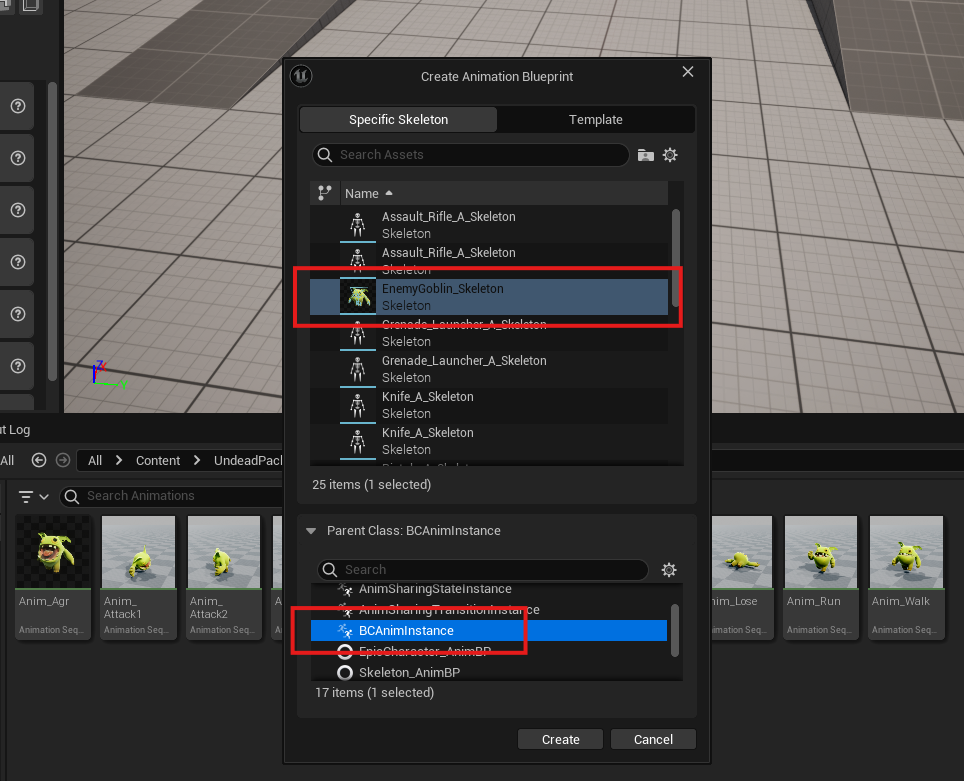Image resolution: width=964 pixels, height=781 pixels.
Task: Click the second Assault_Rifle_A_Skeleton row
Action: [489, 260]
